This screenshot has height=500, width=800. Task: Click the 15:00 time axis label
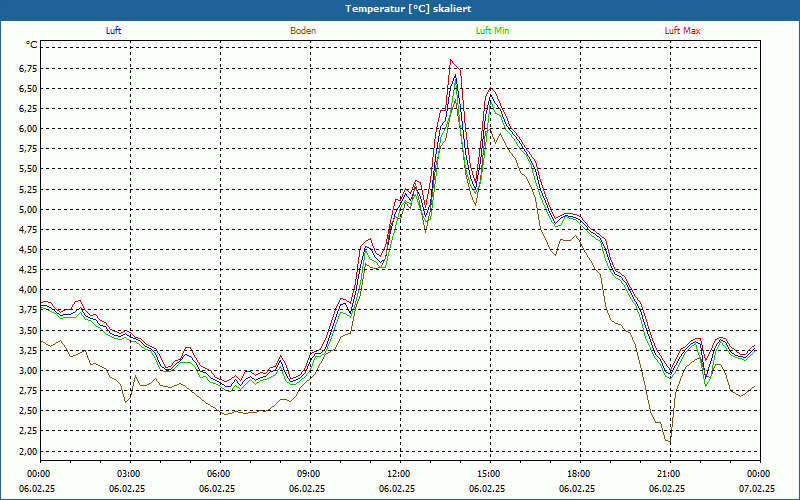click(x=490, y=474)
